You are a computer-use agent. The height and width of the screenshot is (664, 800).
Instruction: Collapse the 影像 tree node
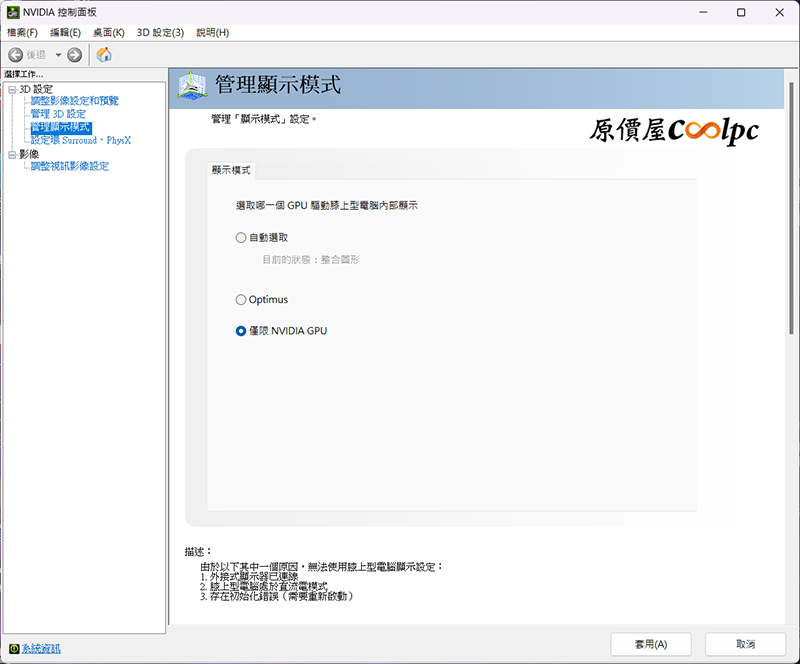12,155
